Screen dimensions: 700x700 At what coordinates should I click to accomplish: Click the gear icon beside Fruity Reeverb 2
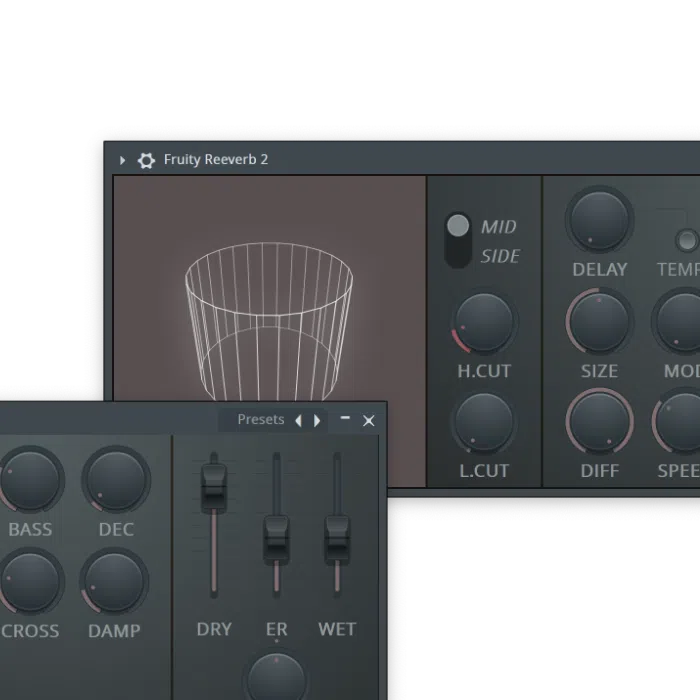(x=146, y=160)
